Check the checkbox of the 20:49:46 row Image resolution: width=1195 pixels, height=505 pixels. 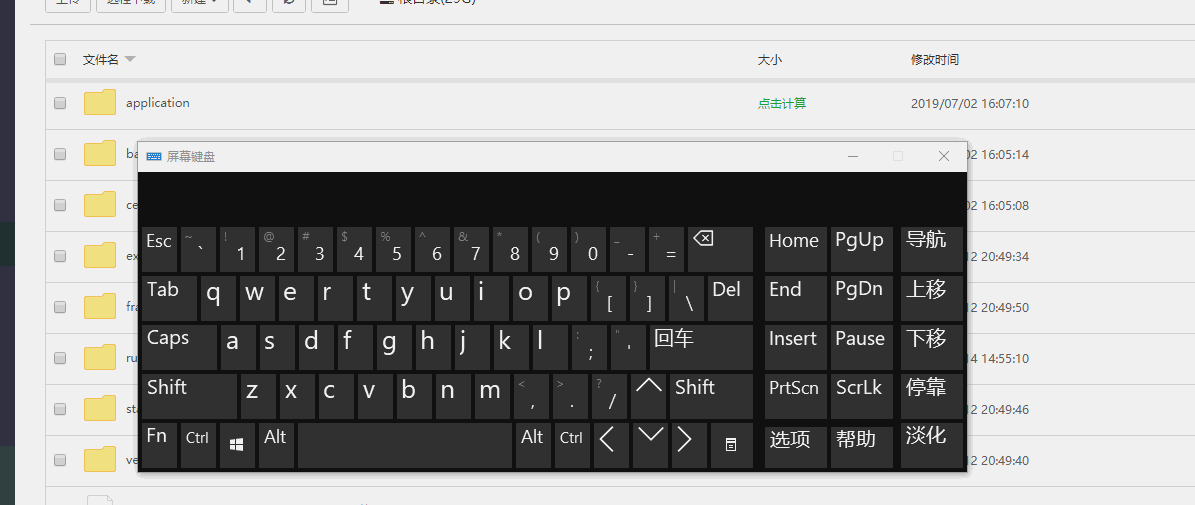click(x=60, y=409)
